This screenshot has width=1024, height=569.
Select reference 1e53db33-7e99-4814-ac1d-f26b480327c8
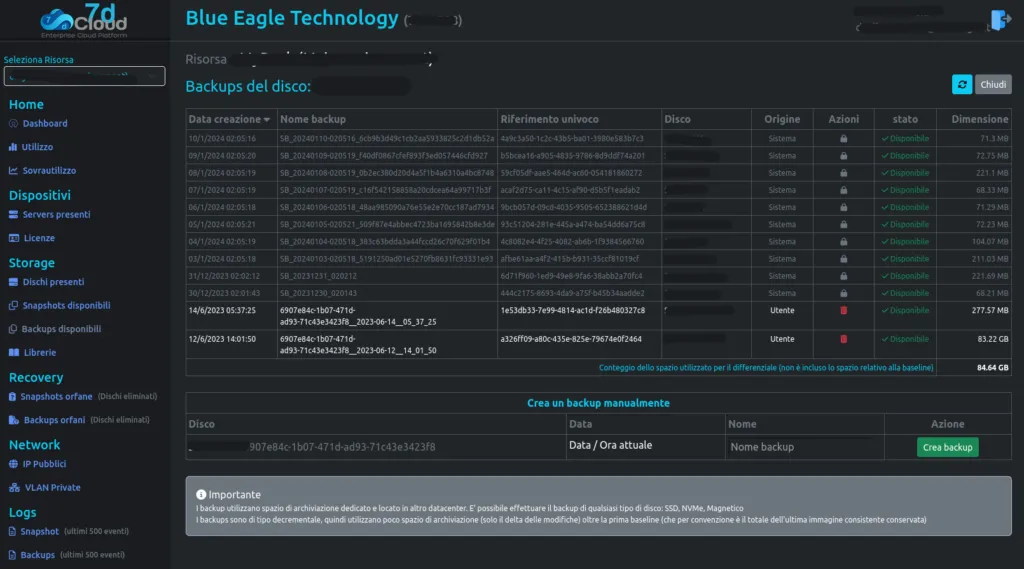(x=572, y=310)
